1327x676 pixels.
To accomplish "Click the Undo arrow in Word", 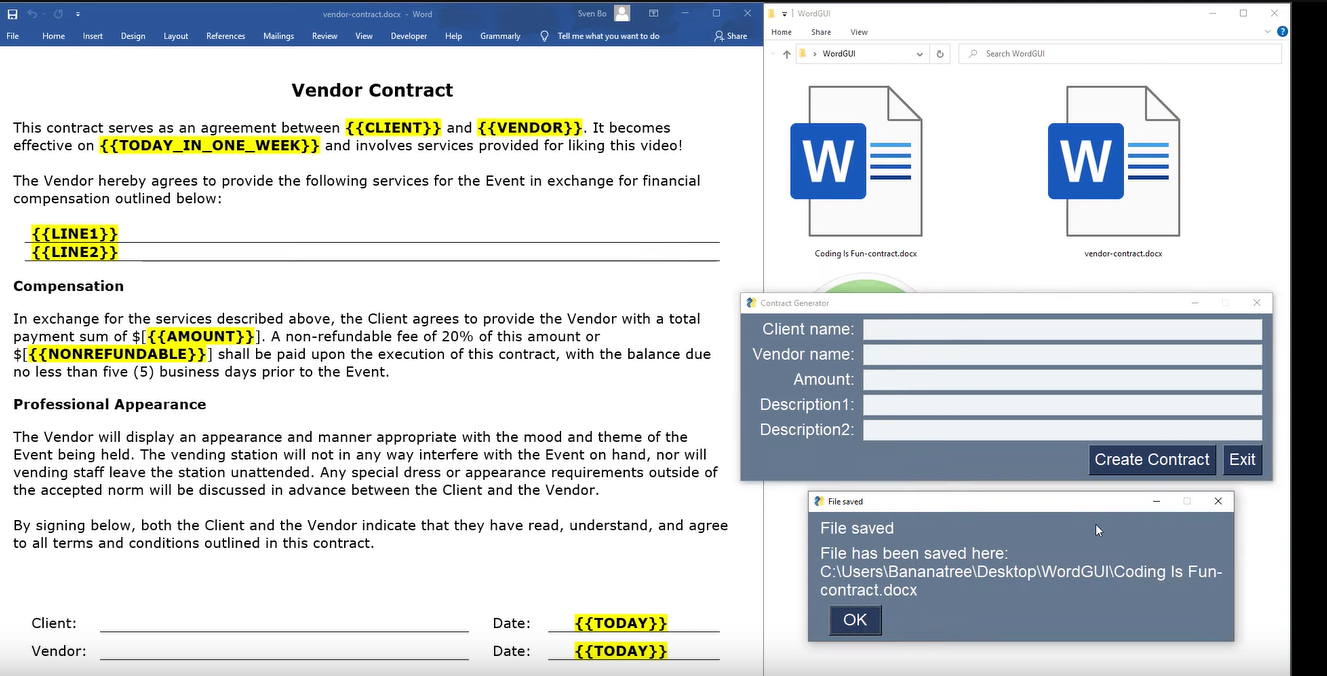I will (32, 14).
